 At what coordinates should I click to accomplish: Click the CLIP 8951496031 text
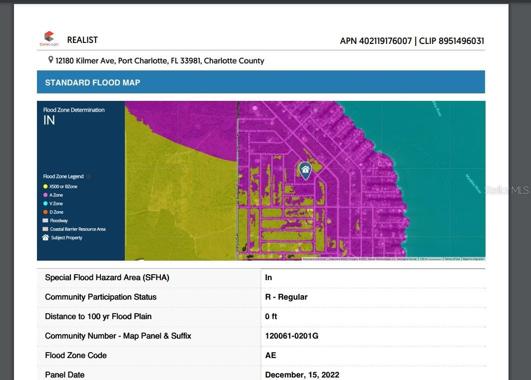451,41
